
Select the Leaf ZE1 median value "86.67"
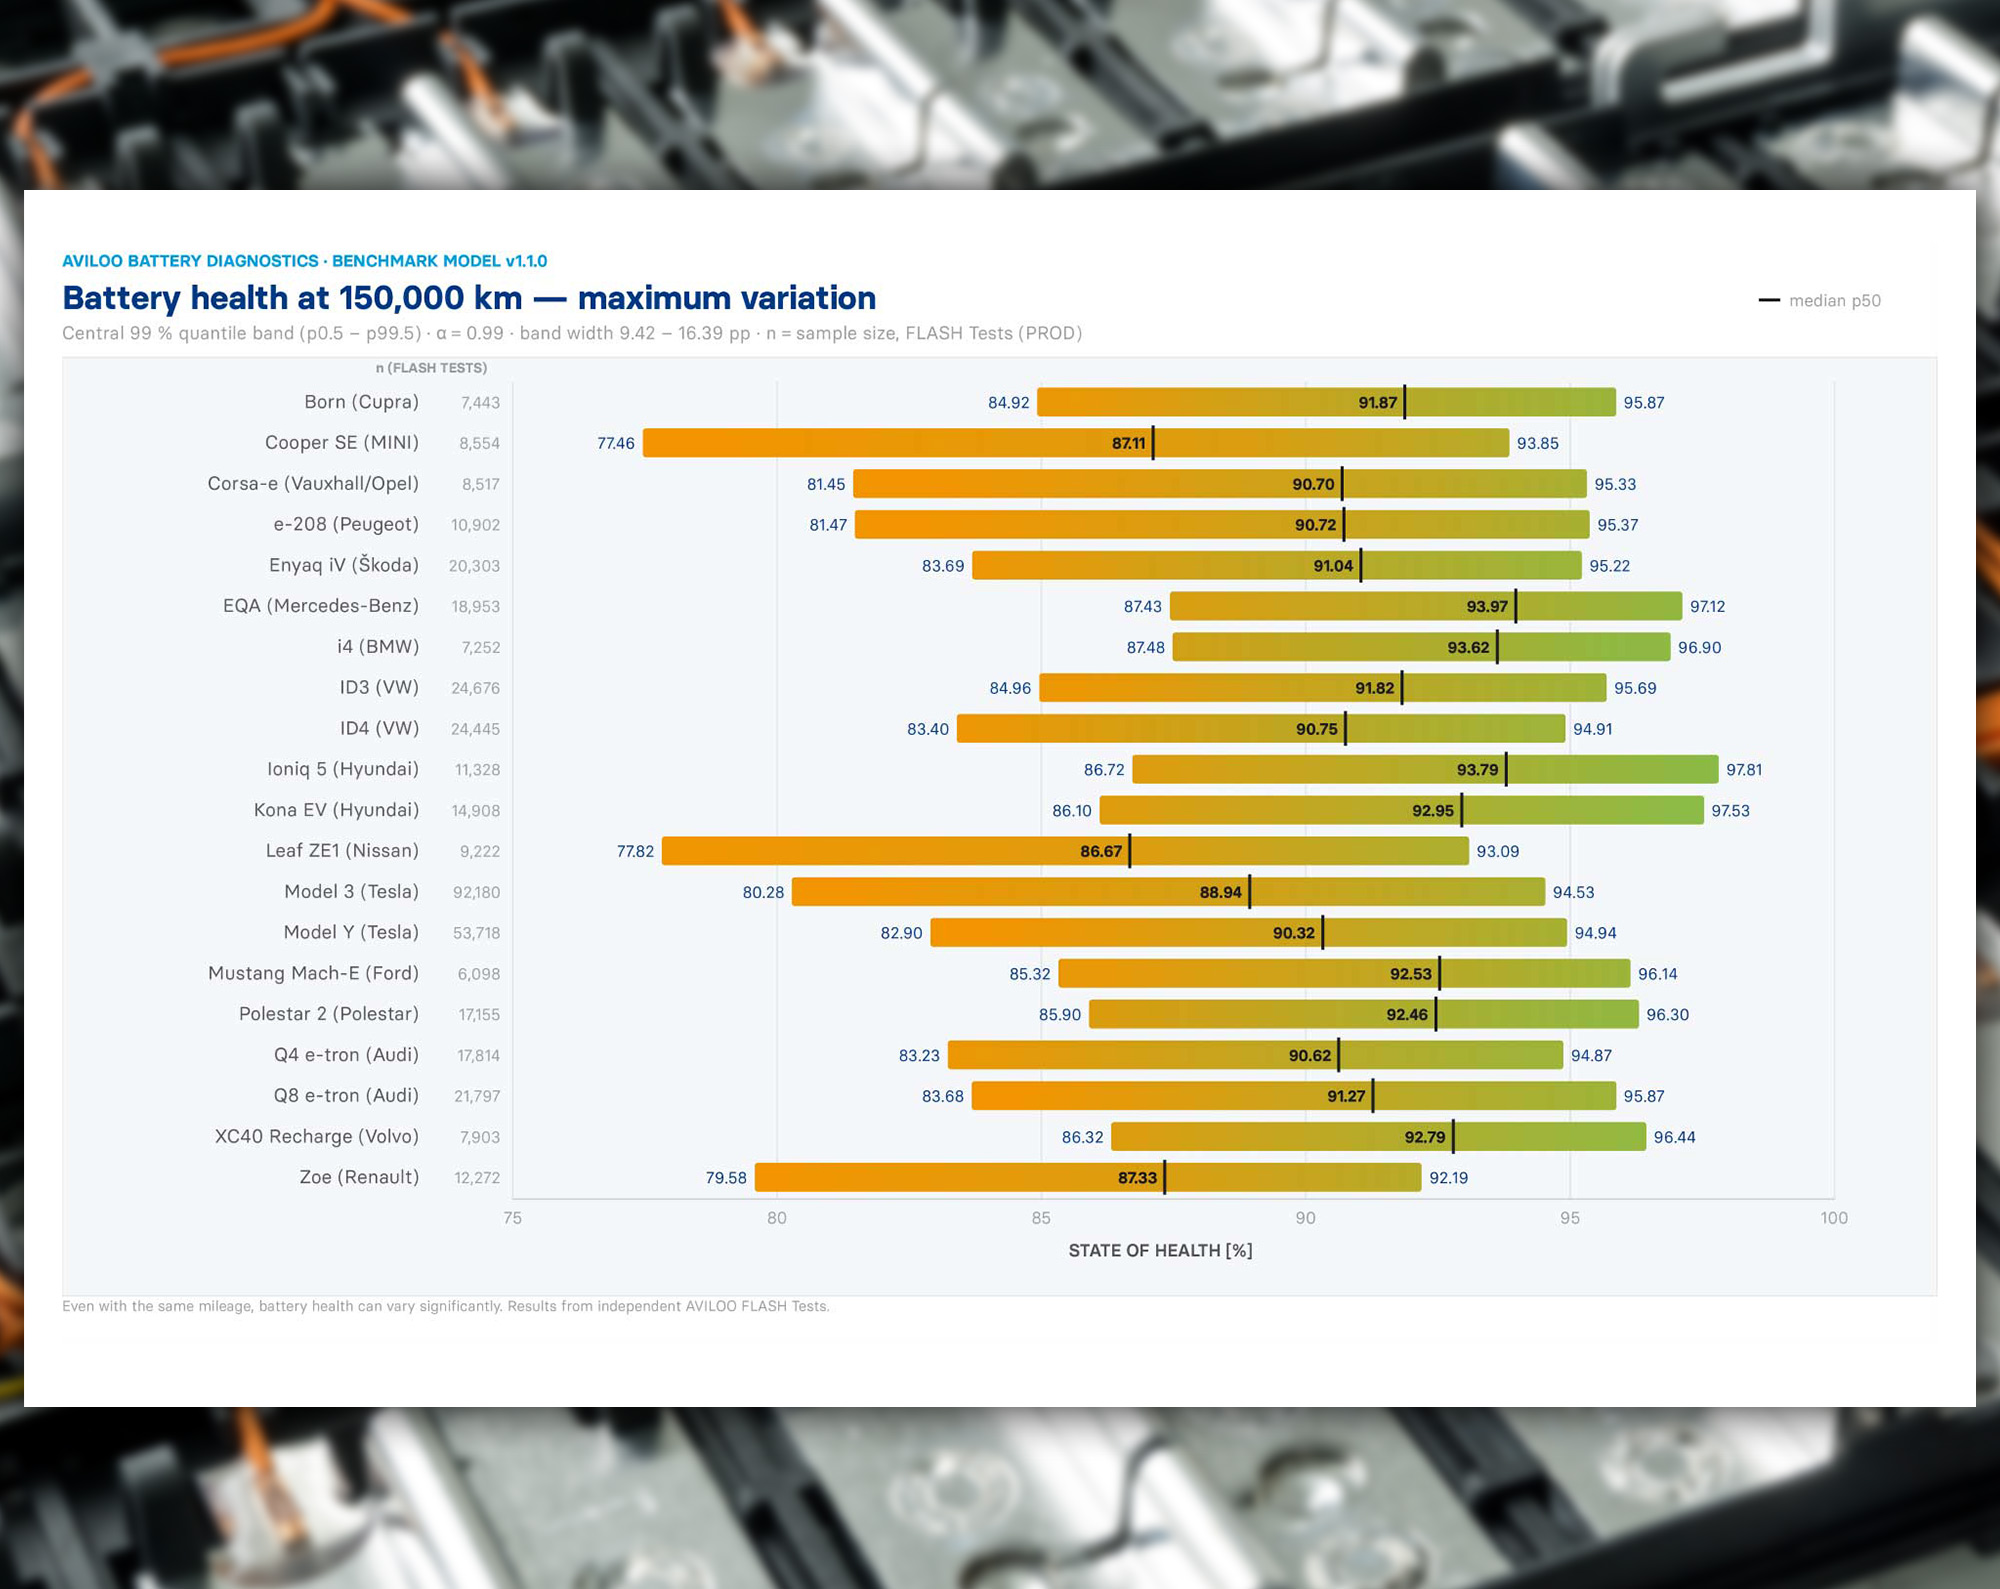(x=1101, y=852)
